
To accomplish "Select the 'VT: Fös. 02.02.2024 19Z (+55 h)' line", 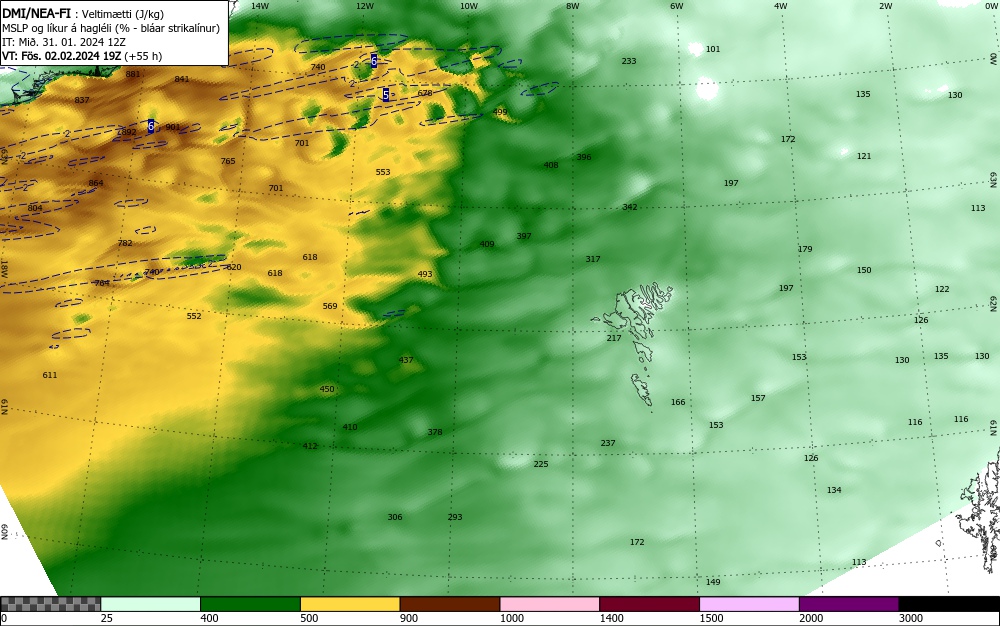I will 82,56.
